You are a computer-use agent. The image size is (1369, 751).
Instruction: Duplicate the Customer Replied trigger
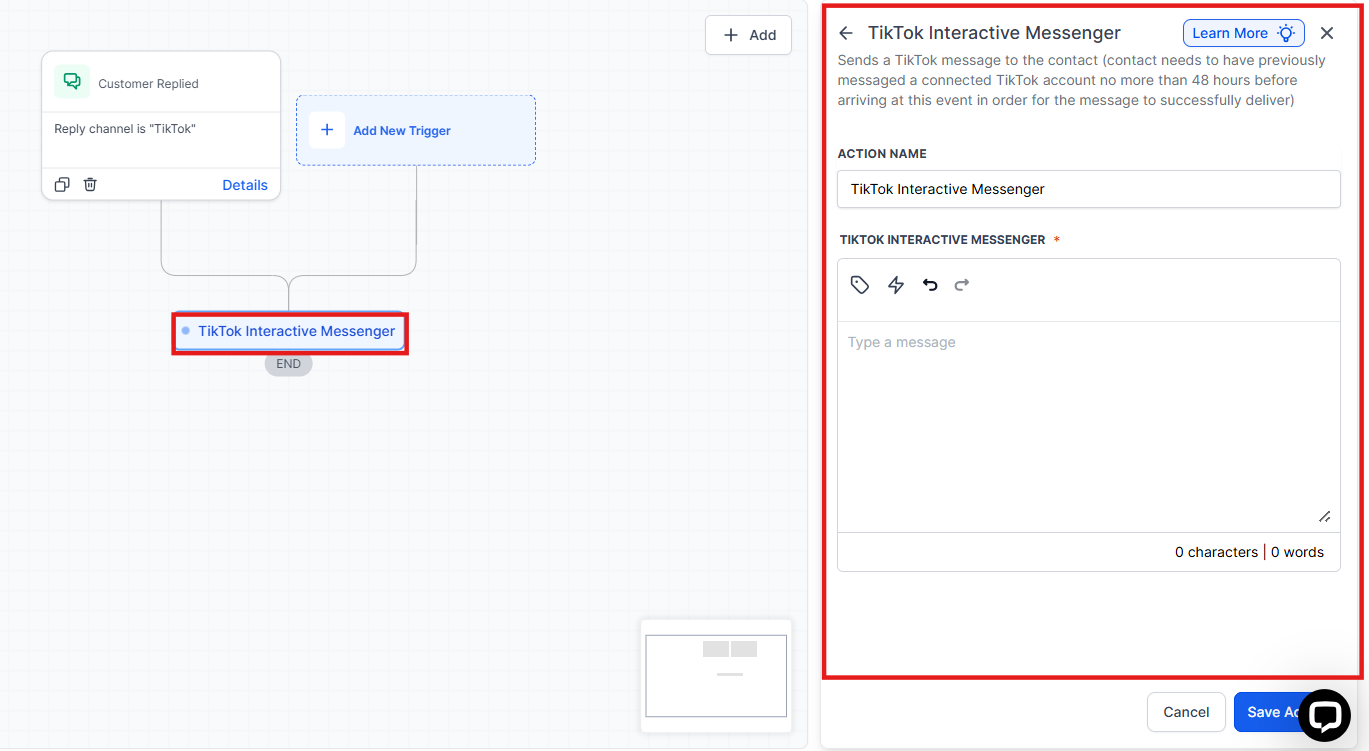pyautogui.click(x=62, y=185)
